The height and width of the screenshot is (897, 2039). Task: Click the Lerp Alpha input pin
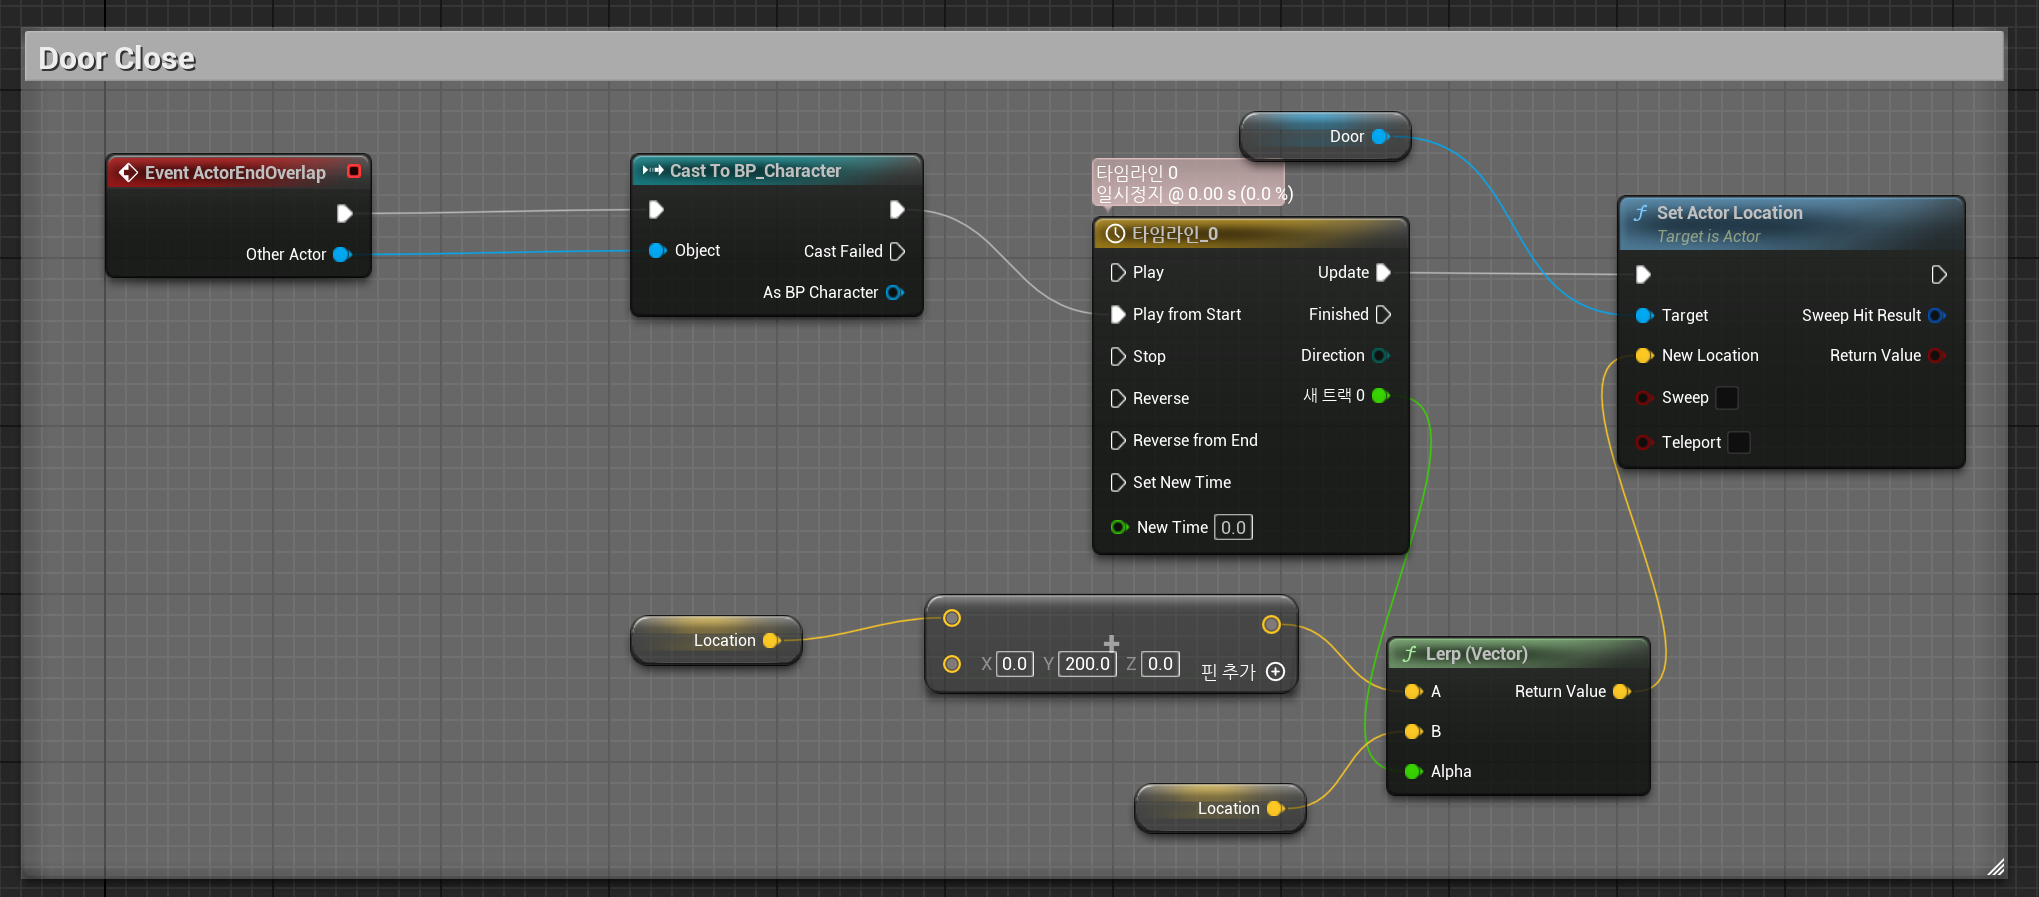coord(1413,771)
